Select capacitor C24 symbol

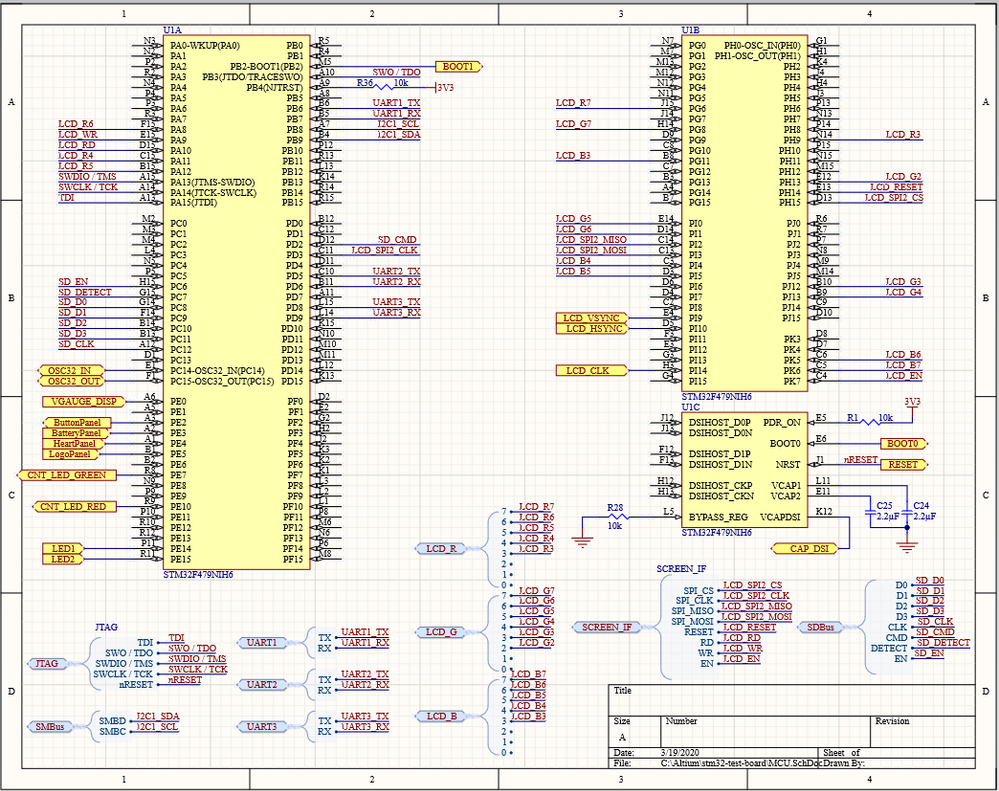(x=907, y=511)
